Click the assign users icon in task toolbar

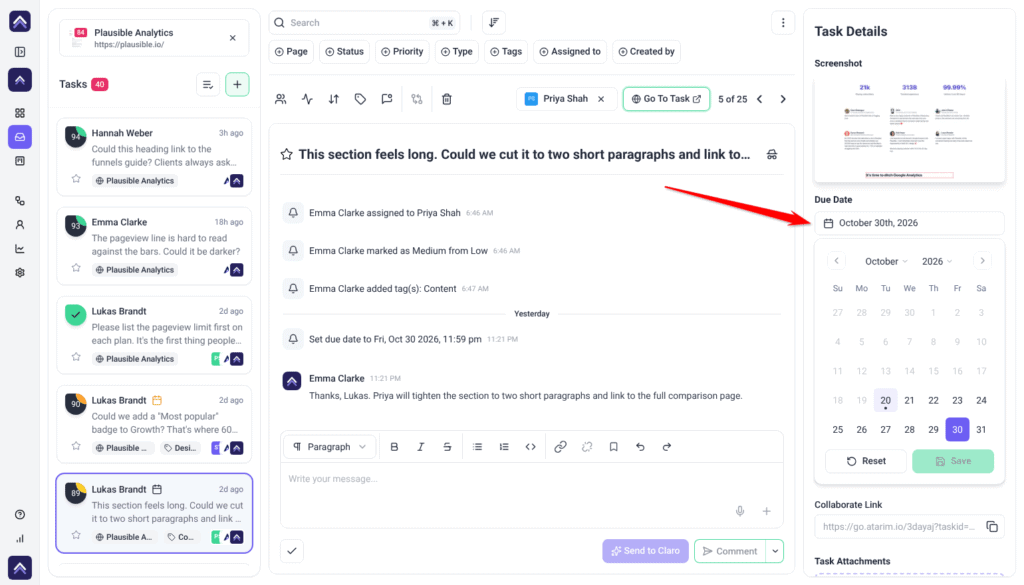tap(281, 99)
